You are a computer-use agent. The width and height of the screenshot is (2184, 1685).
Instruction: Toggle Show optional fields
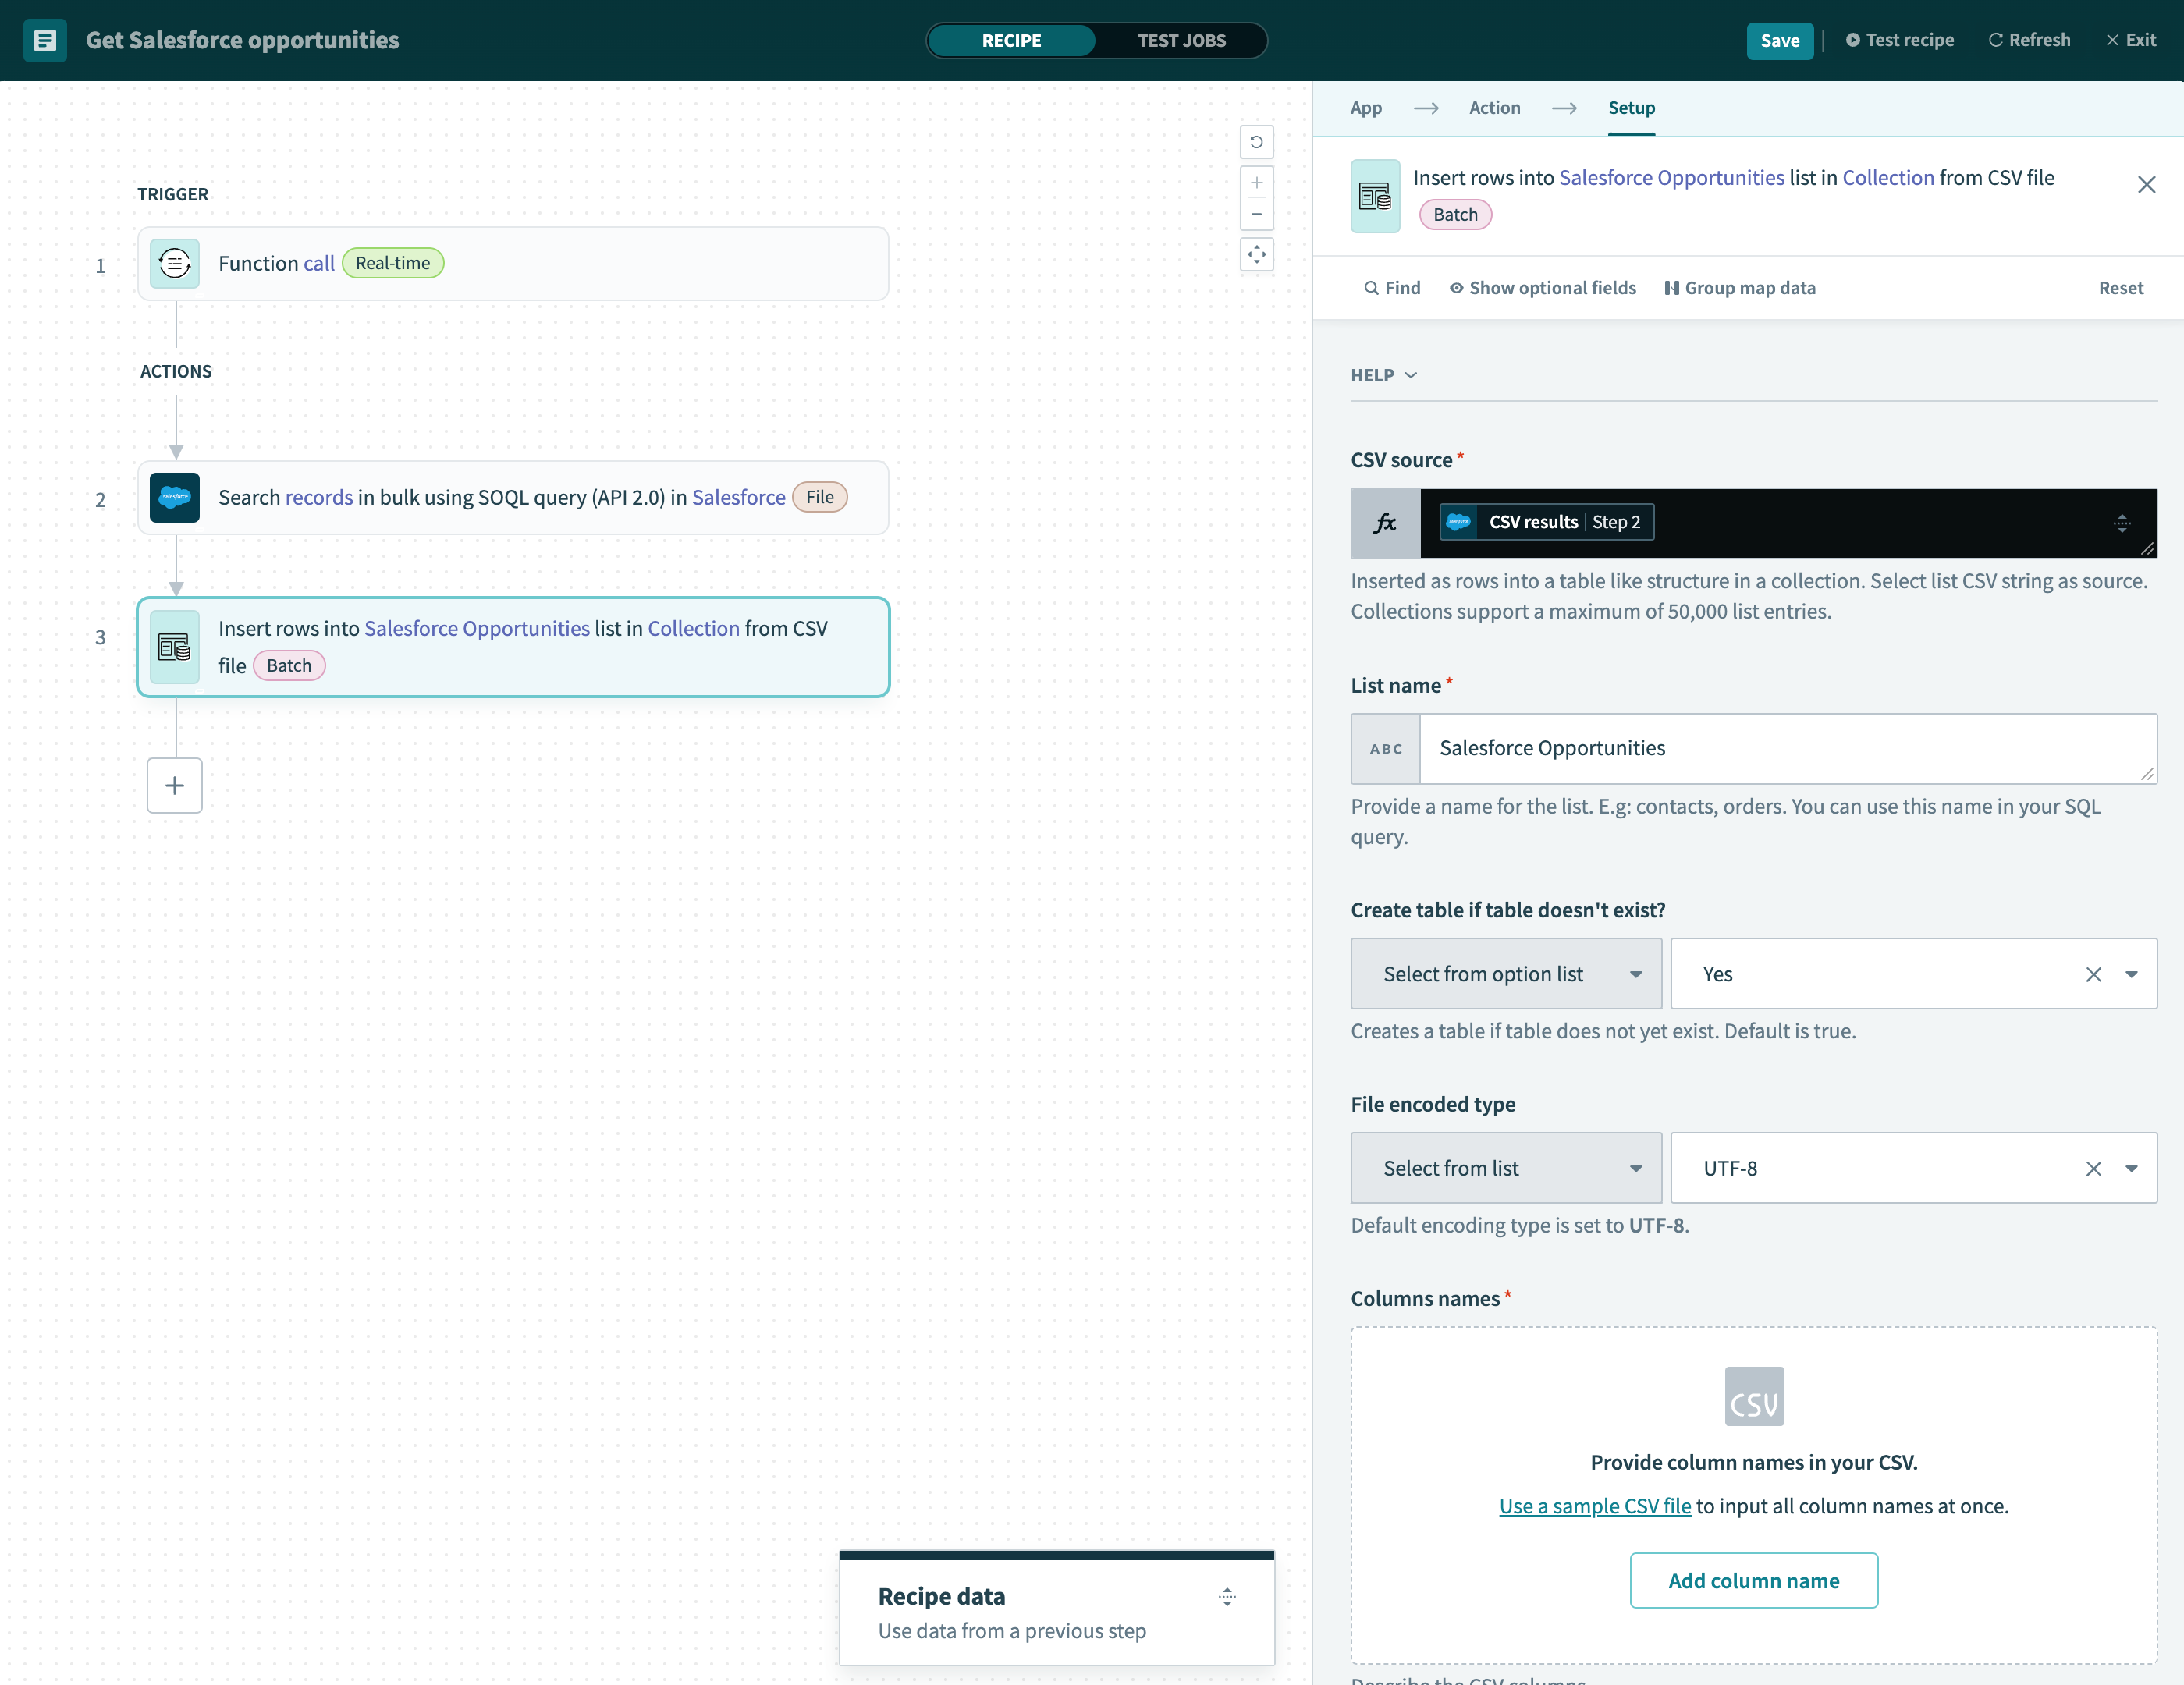click(1542, 288)
